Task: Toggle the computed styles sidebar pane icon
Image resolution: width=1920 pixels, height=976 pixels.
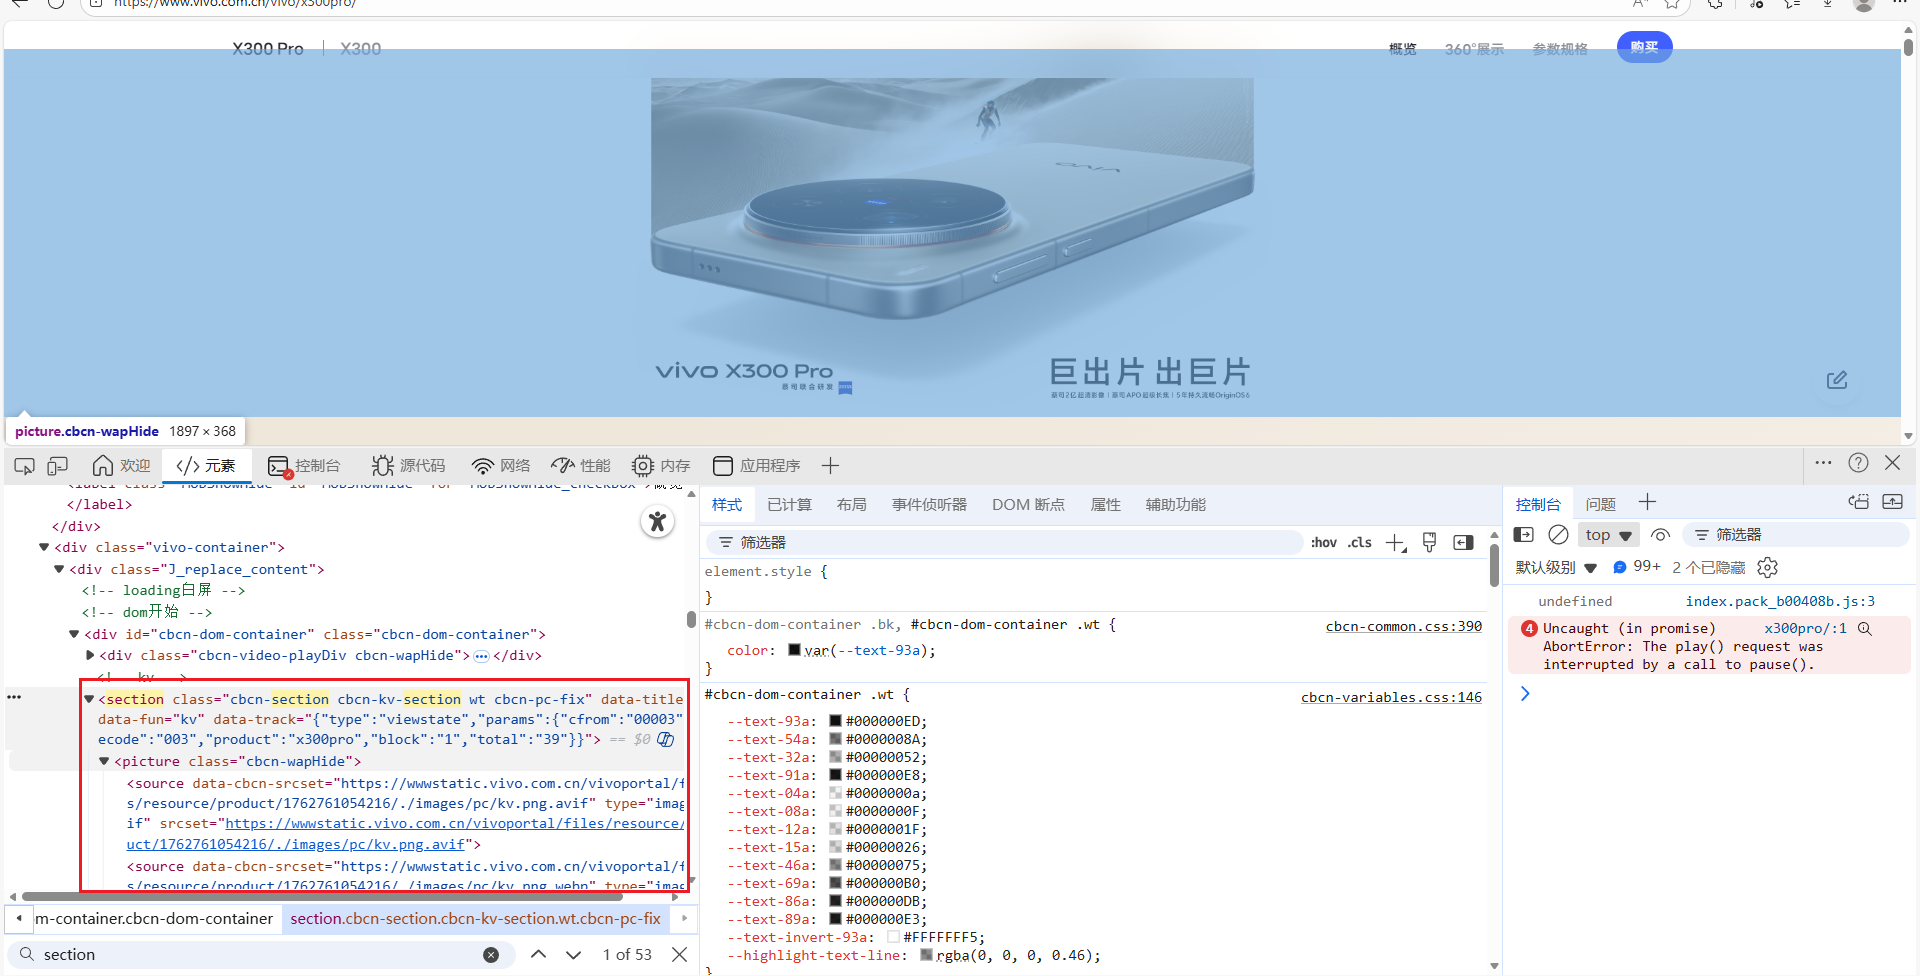Action: [1463, 542]
